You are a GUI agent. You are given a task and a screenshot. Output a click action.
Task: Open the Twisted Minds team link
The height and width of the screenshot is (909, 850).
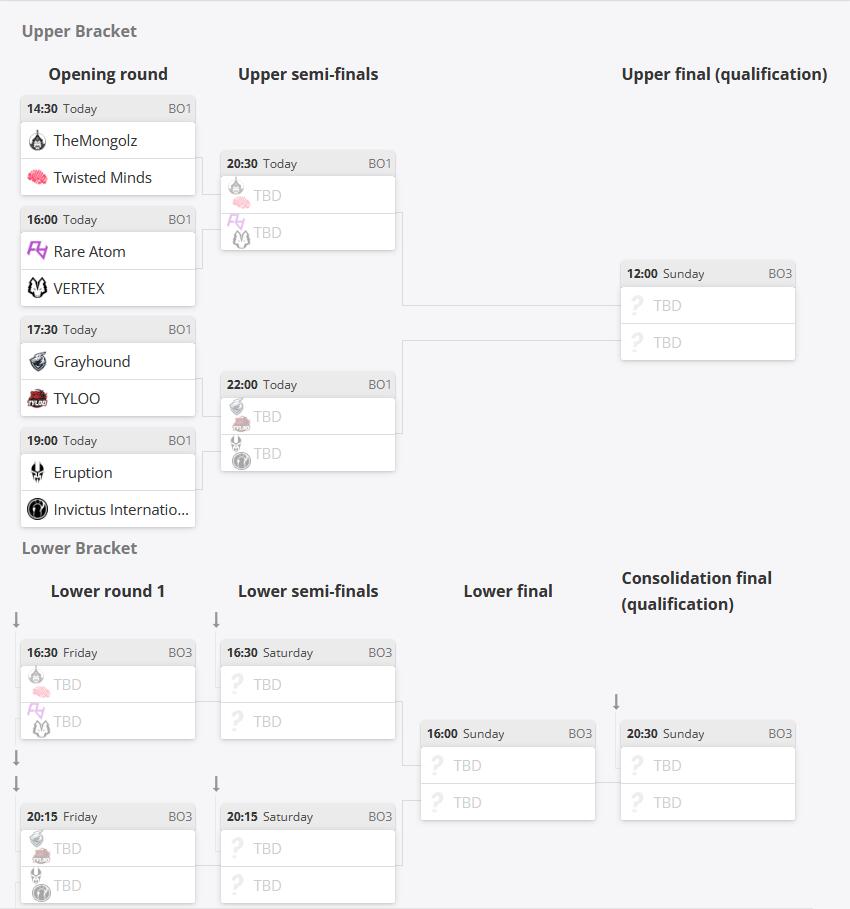point(103,177)
